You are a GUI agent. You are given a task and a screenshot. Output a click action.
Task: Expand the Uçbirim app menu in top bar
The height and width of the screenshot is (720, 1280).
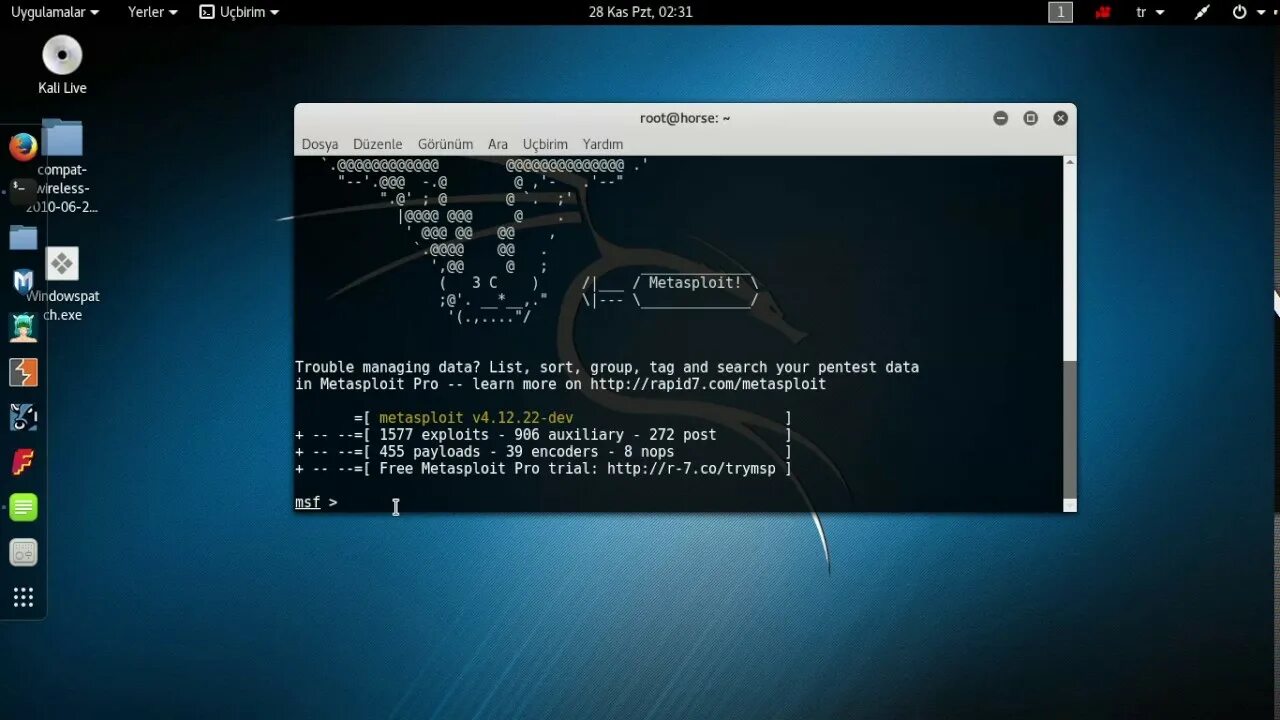[x=239, y=12]
